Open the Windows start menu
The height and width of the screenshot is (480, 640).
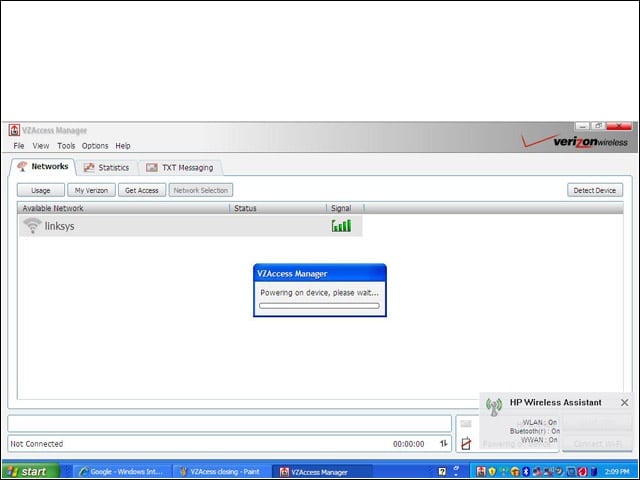point(31,471)
